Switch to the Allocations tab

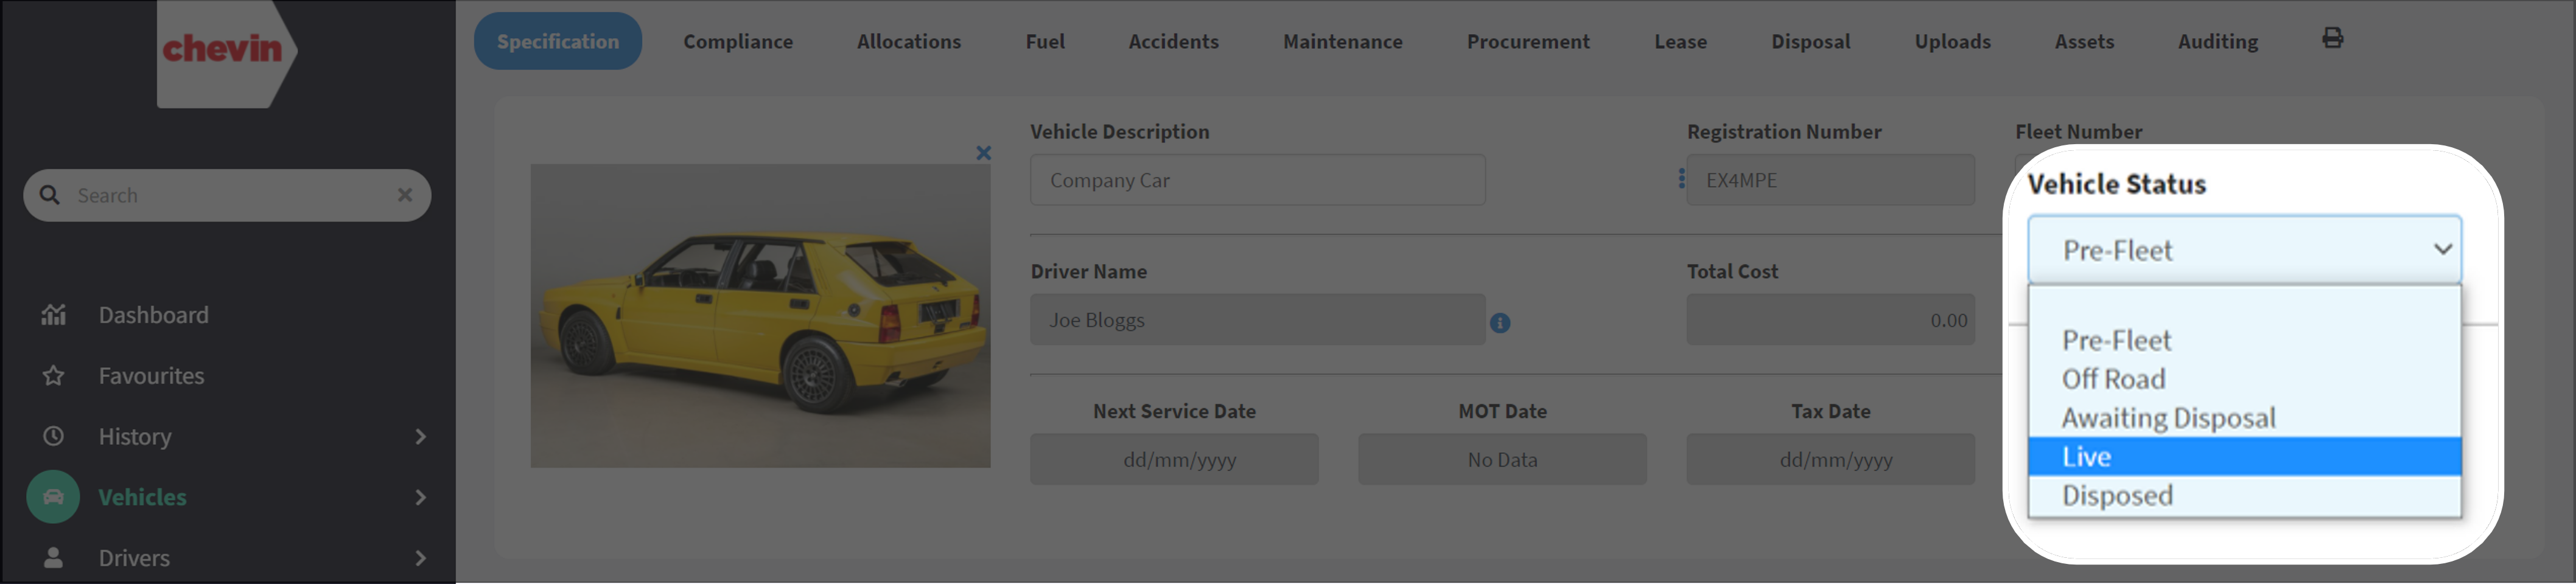coord(909,41)
